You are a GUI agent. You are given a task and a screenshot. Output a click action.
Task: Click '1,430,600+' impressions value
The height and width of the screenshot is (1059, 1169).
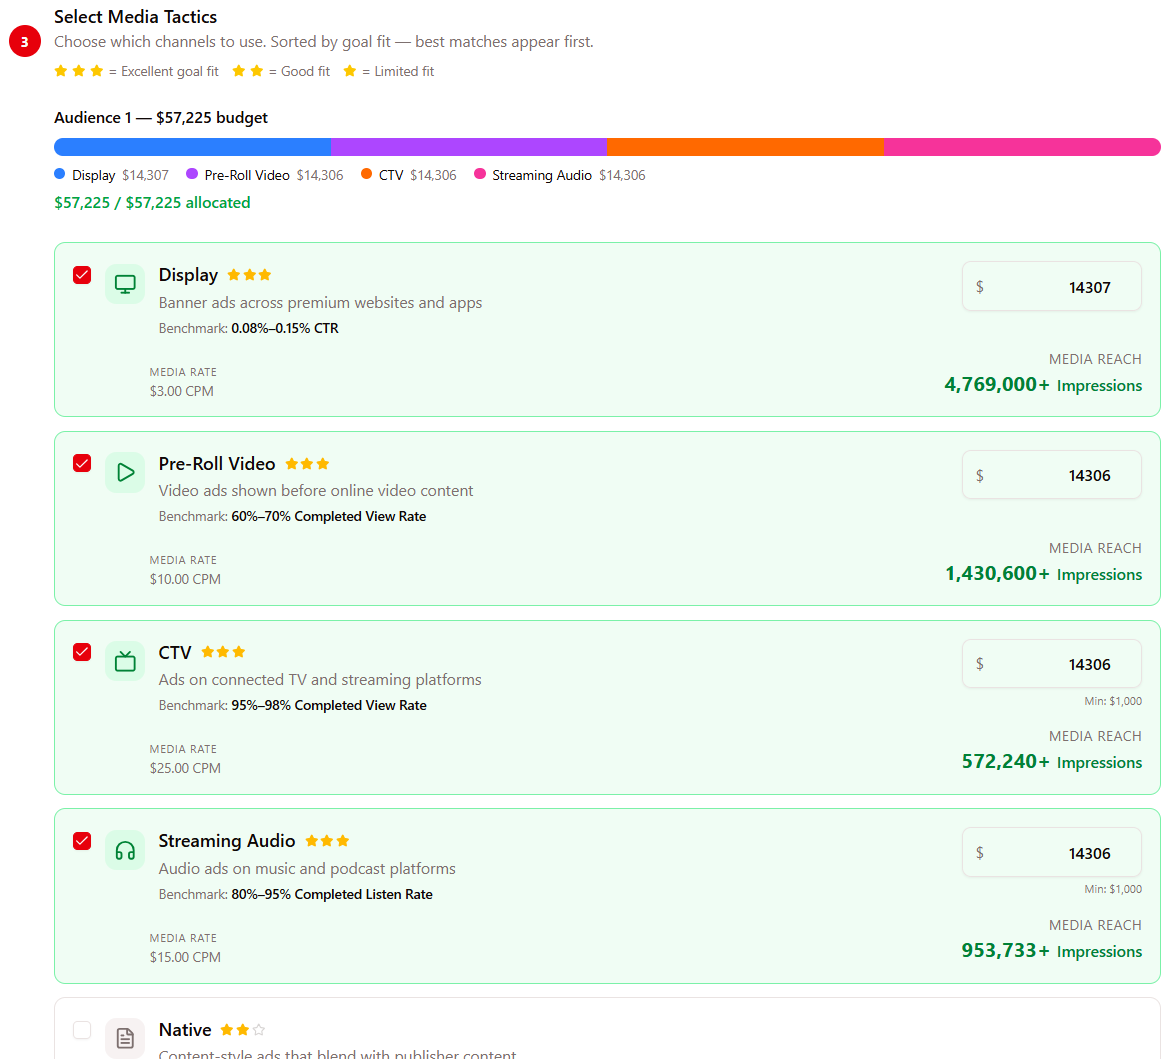click(998, 573)
